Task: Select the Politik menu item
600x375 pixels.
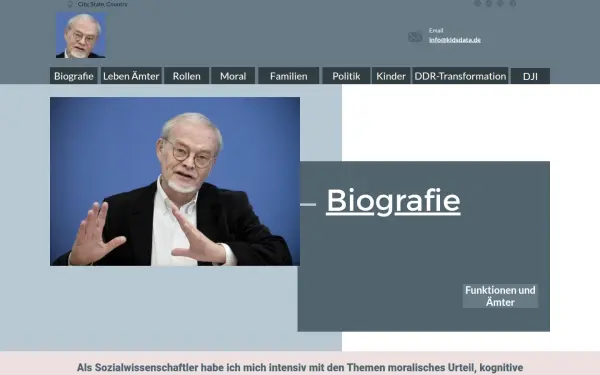Action: (x=346, y=76)
